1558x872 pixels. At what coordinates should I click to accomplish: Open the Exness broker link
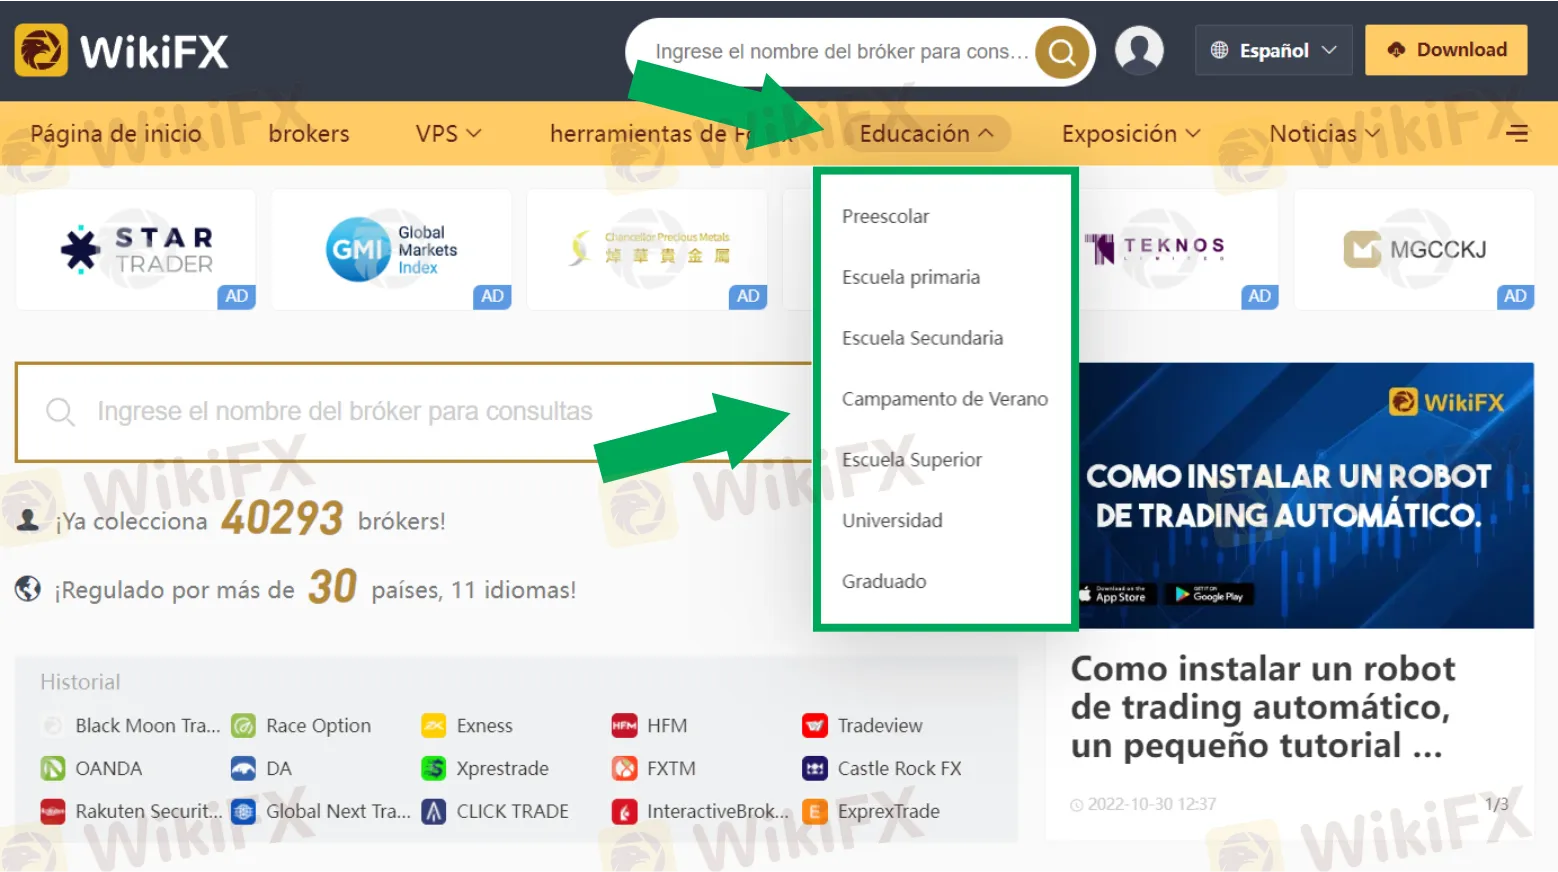pos(484,725)
